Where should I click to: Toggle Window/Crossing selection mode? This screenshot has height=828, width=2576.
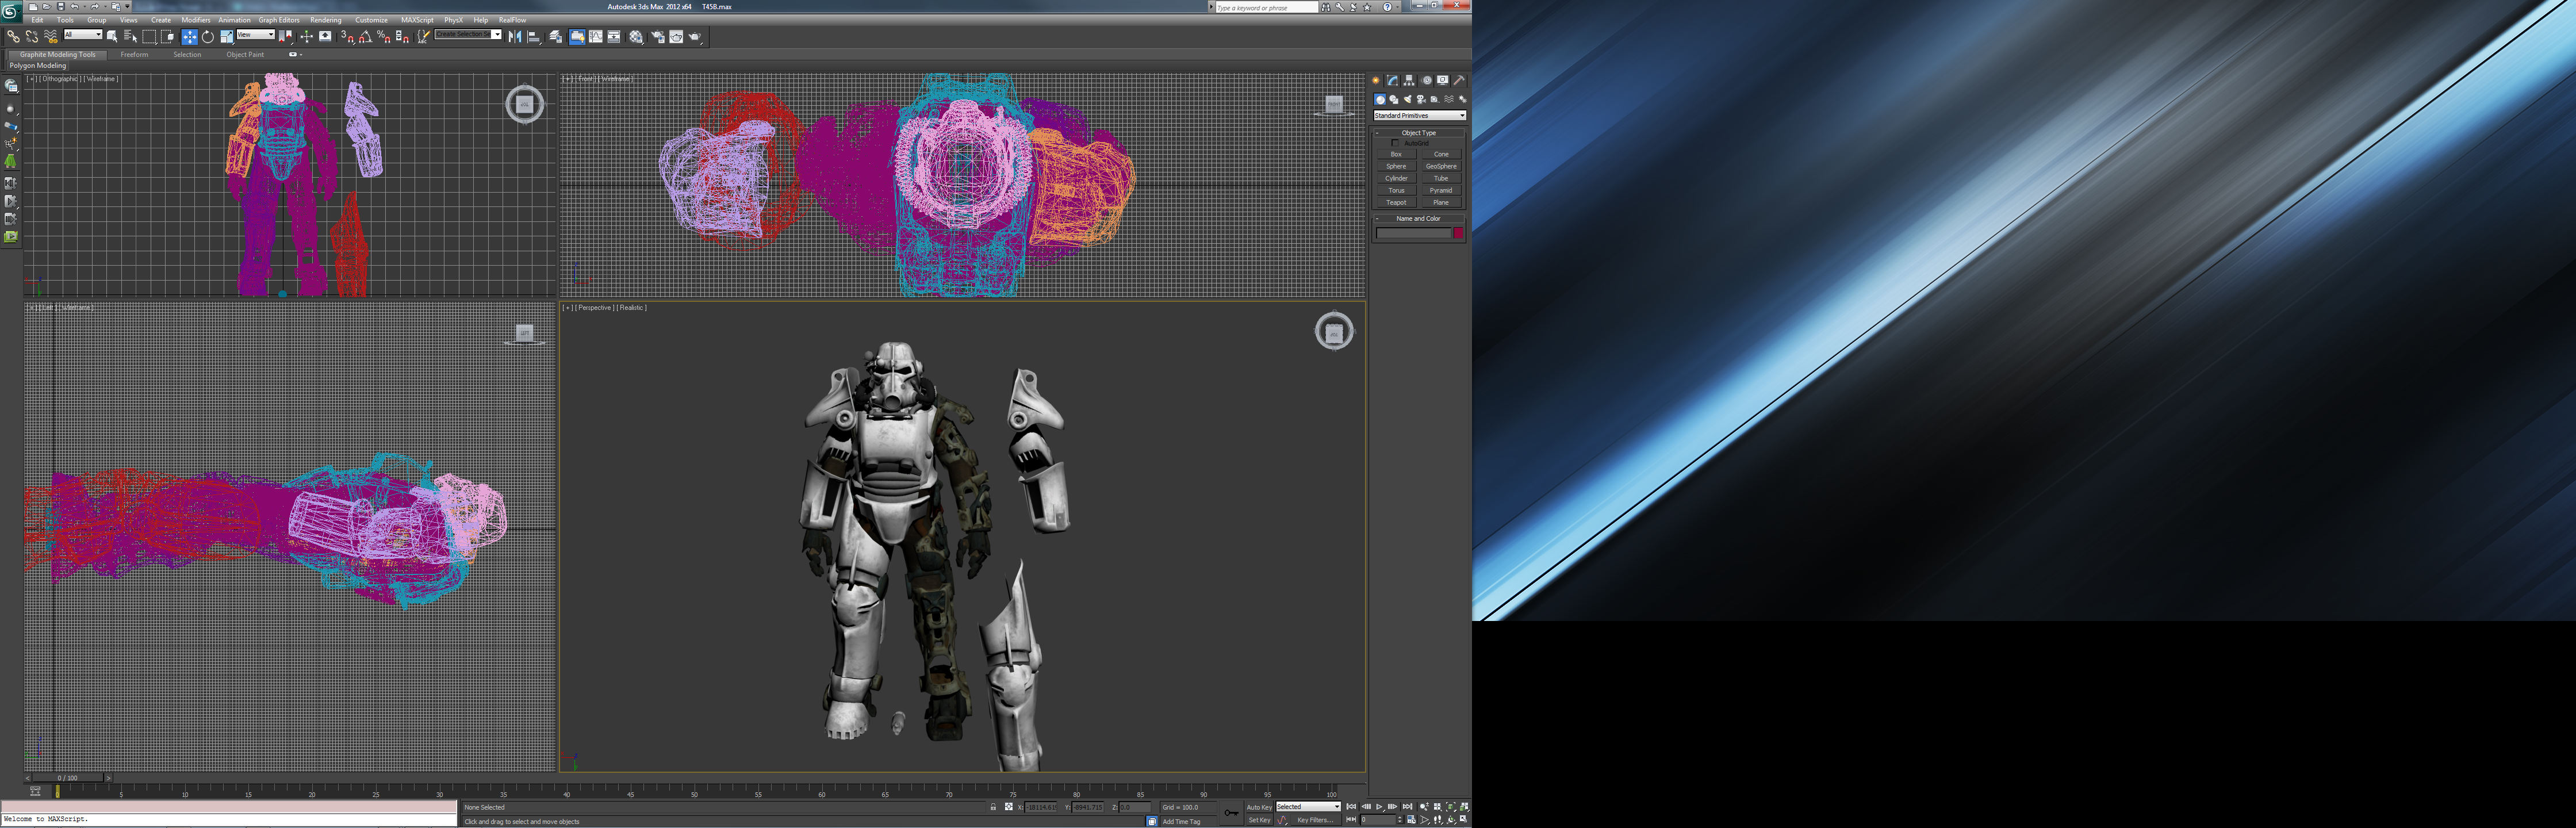[x=168, y=37]
